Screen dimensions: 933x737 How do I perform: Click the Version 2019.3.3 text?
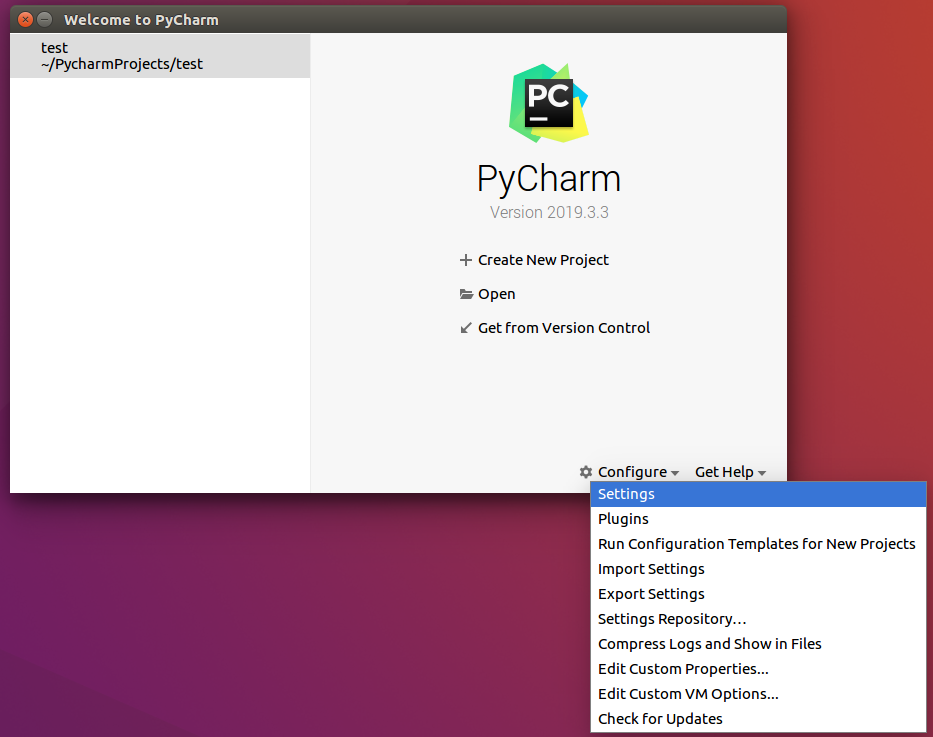(x=549, y=212)
